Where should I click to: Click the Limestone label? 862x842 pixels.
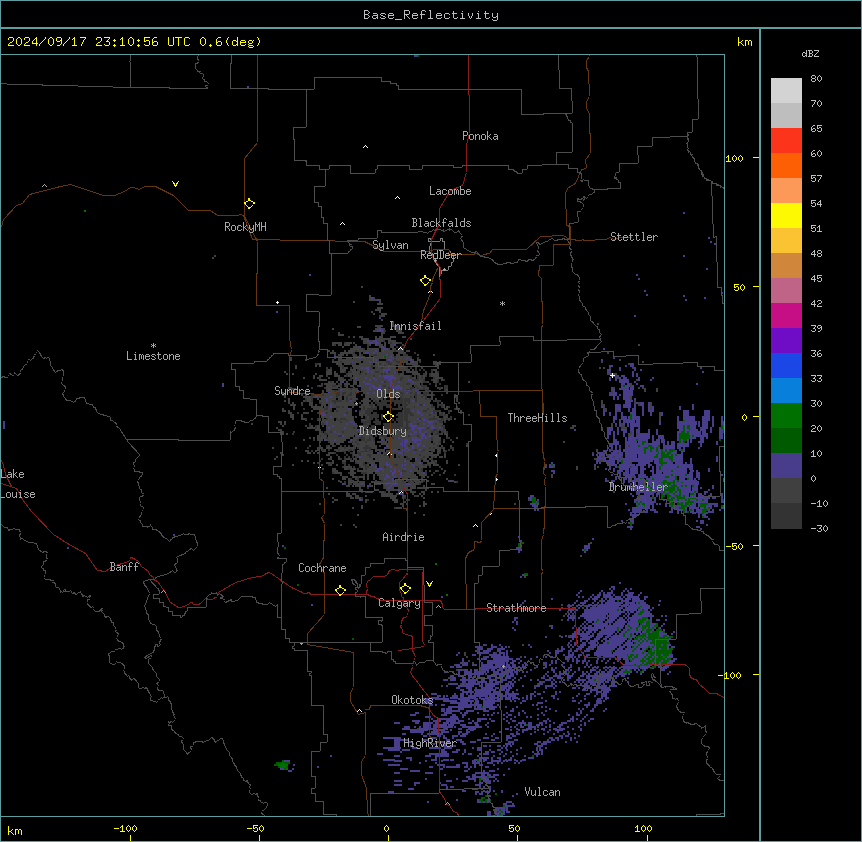click(153, 356)
